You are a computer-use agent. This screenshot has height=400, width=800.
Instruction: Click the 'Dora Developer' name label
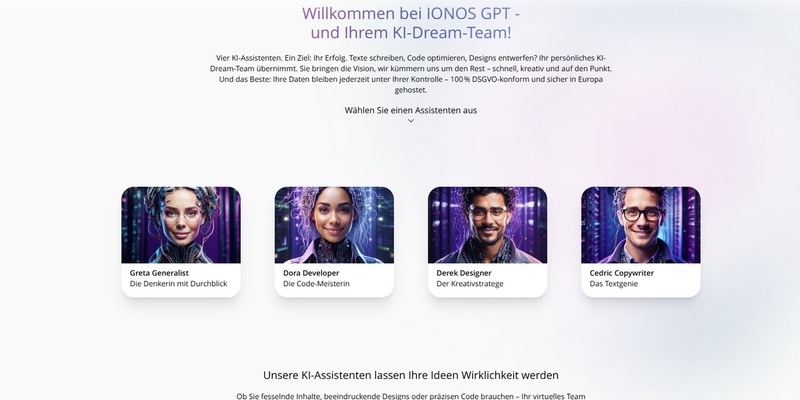(311, 273)
